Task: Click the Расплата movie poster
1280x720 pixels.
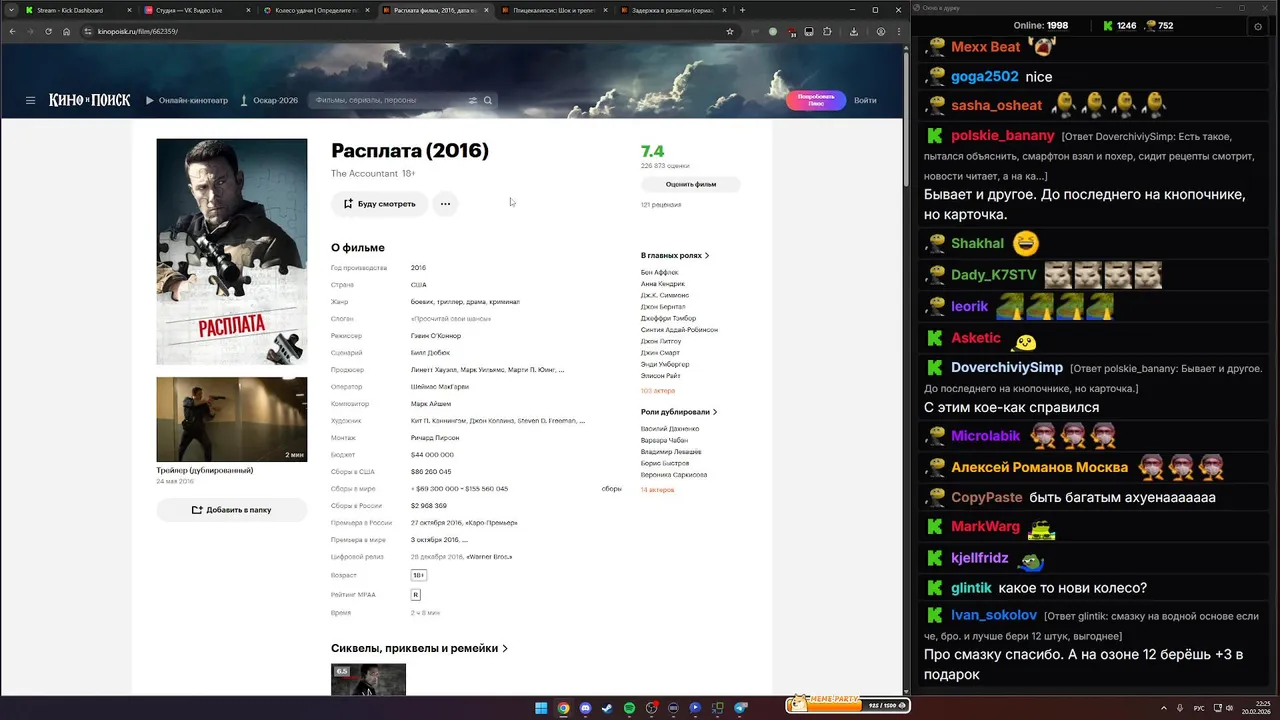Action: (232, 252)
